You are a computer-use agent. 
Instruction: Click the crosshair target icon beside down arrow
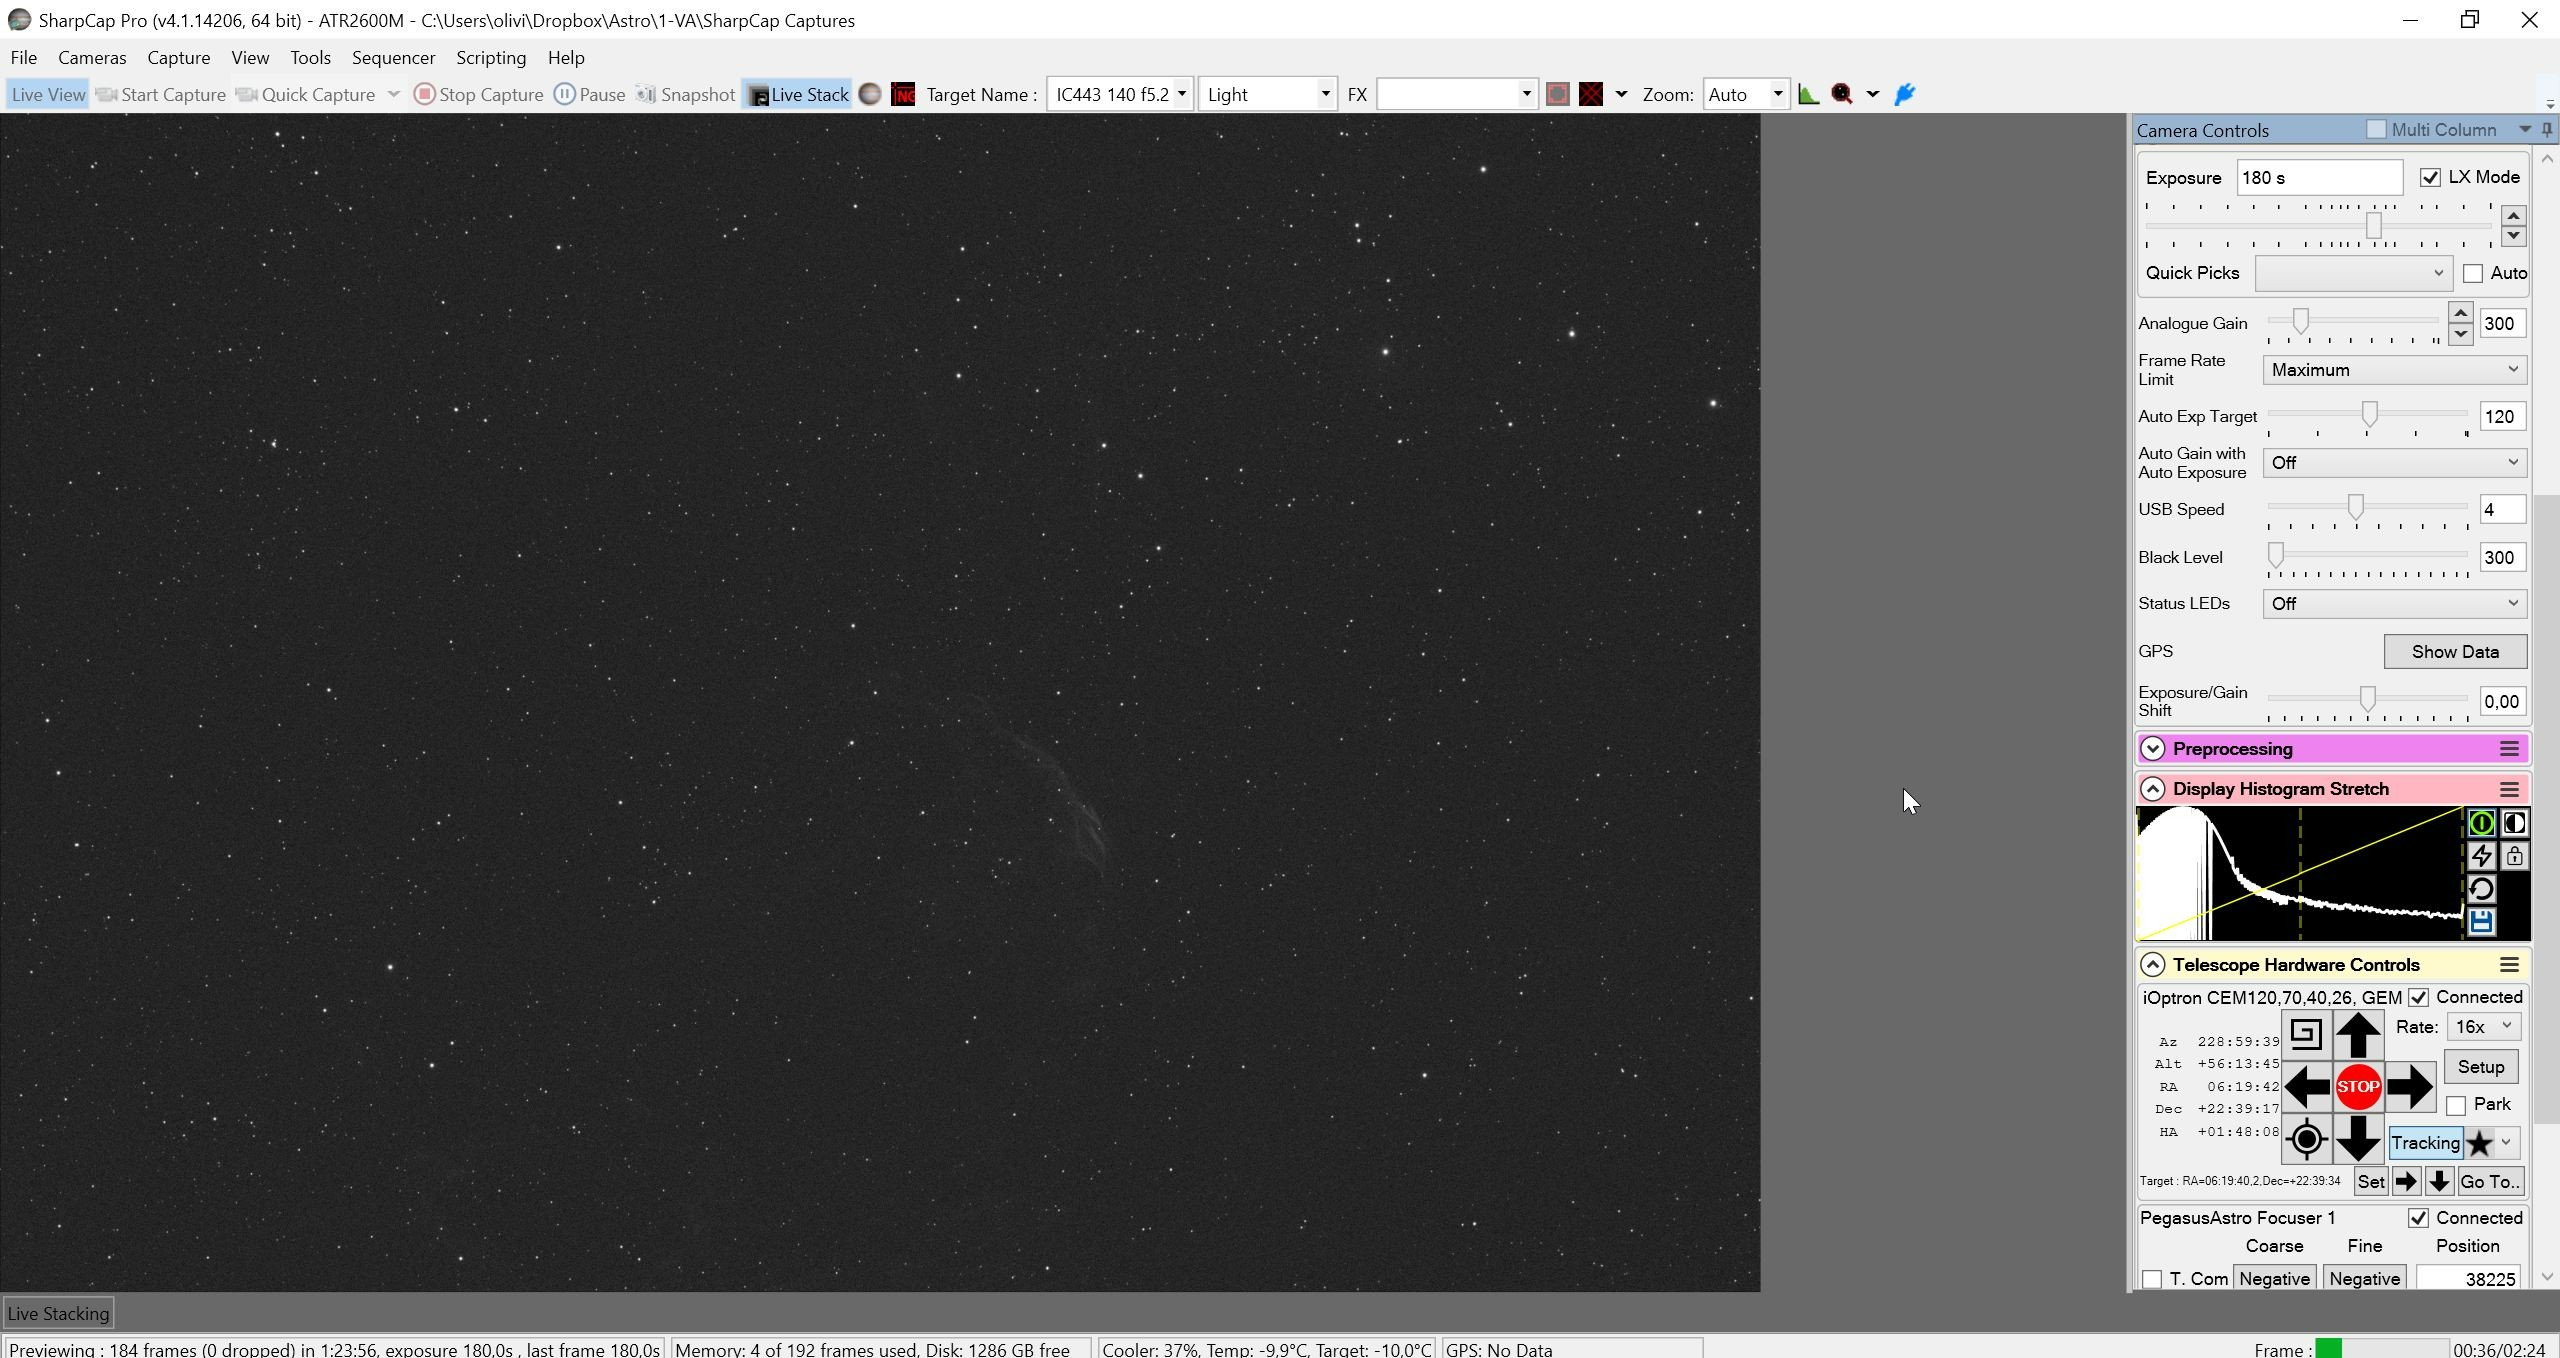pyautogui.click(x=2305, y=1139)
